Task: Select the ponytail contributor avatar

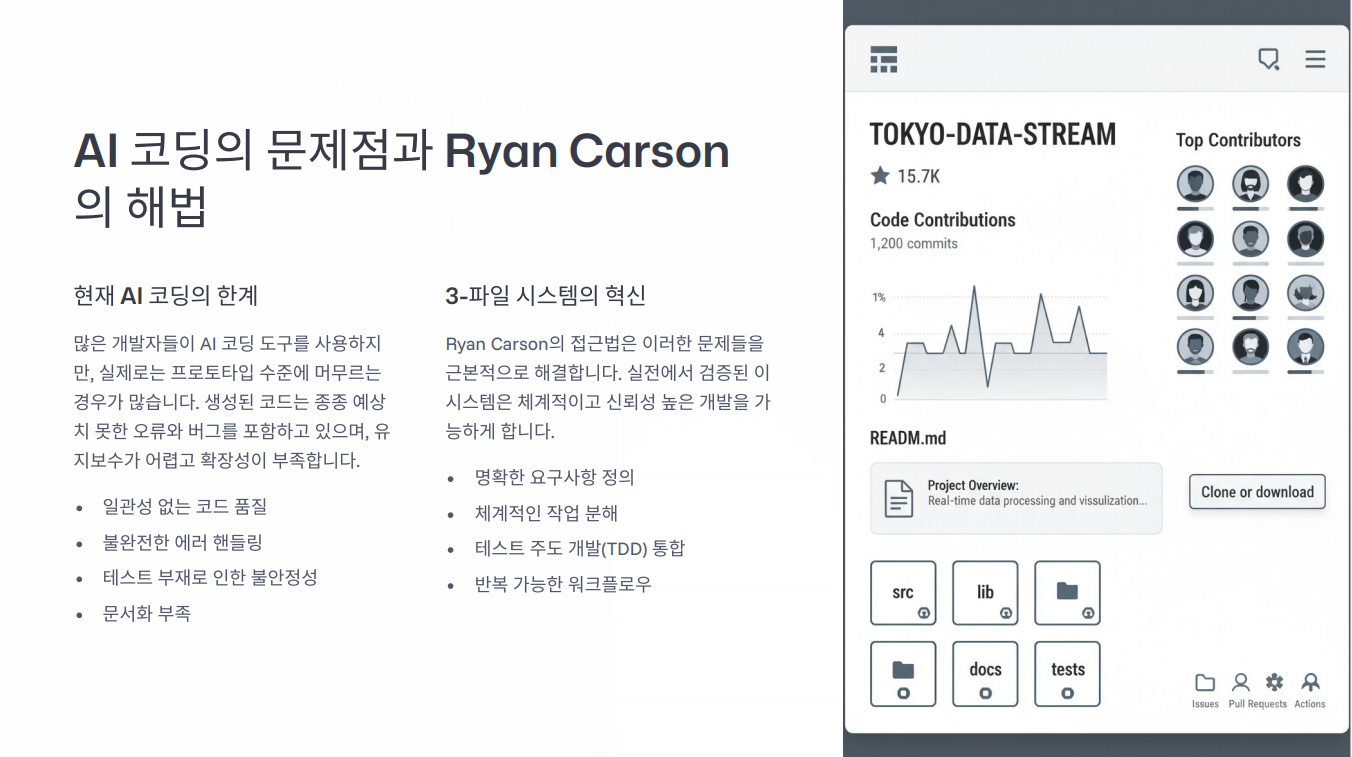Action: click(1251, 293)
